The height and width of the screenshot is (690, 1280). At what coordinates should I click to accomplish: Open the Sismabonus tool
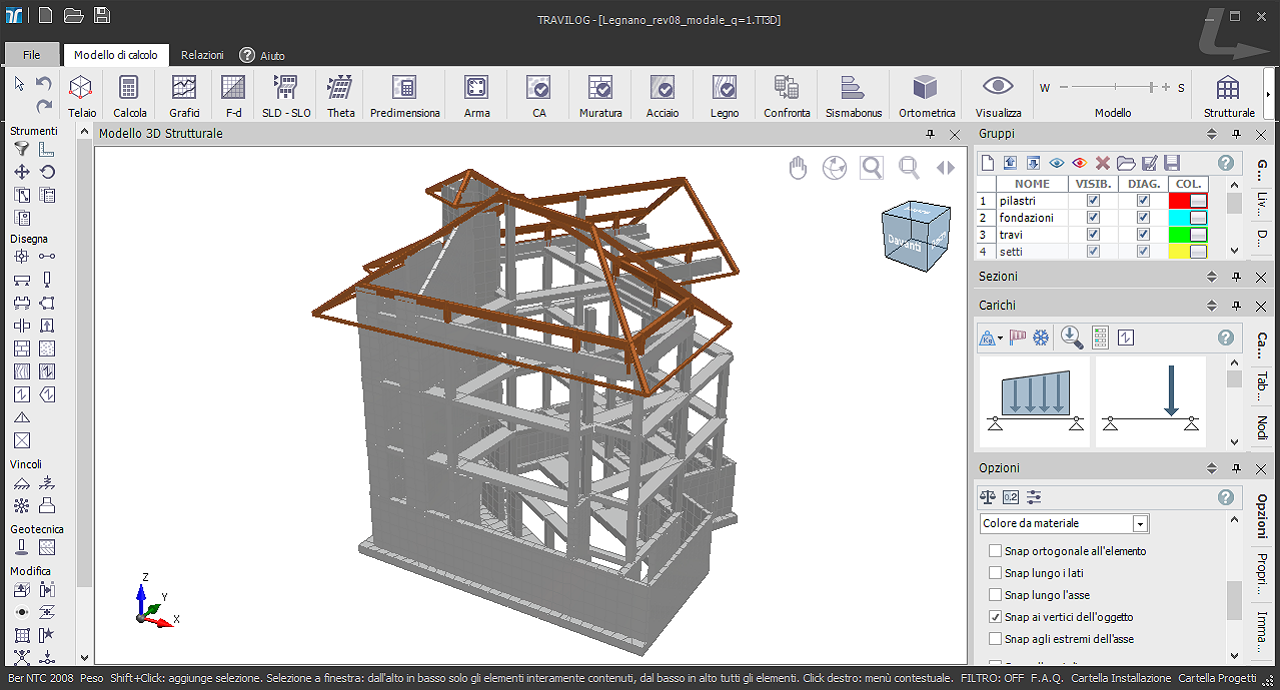point(853,96)
